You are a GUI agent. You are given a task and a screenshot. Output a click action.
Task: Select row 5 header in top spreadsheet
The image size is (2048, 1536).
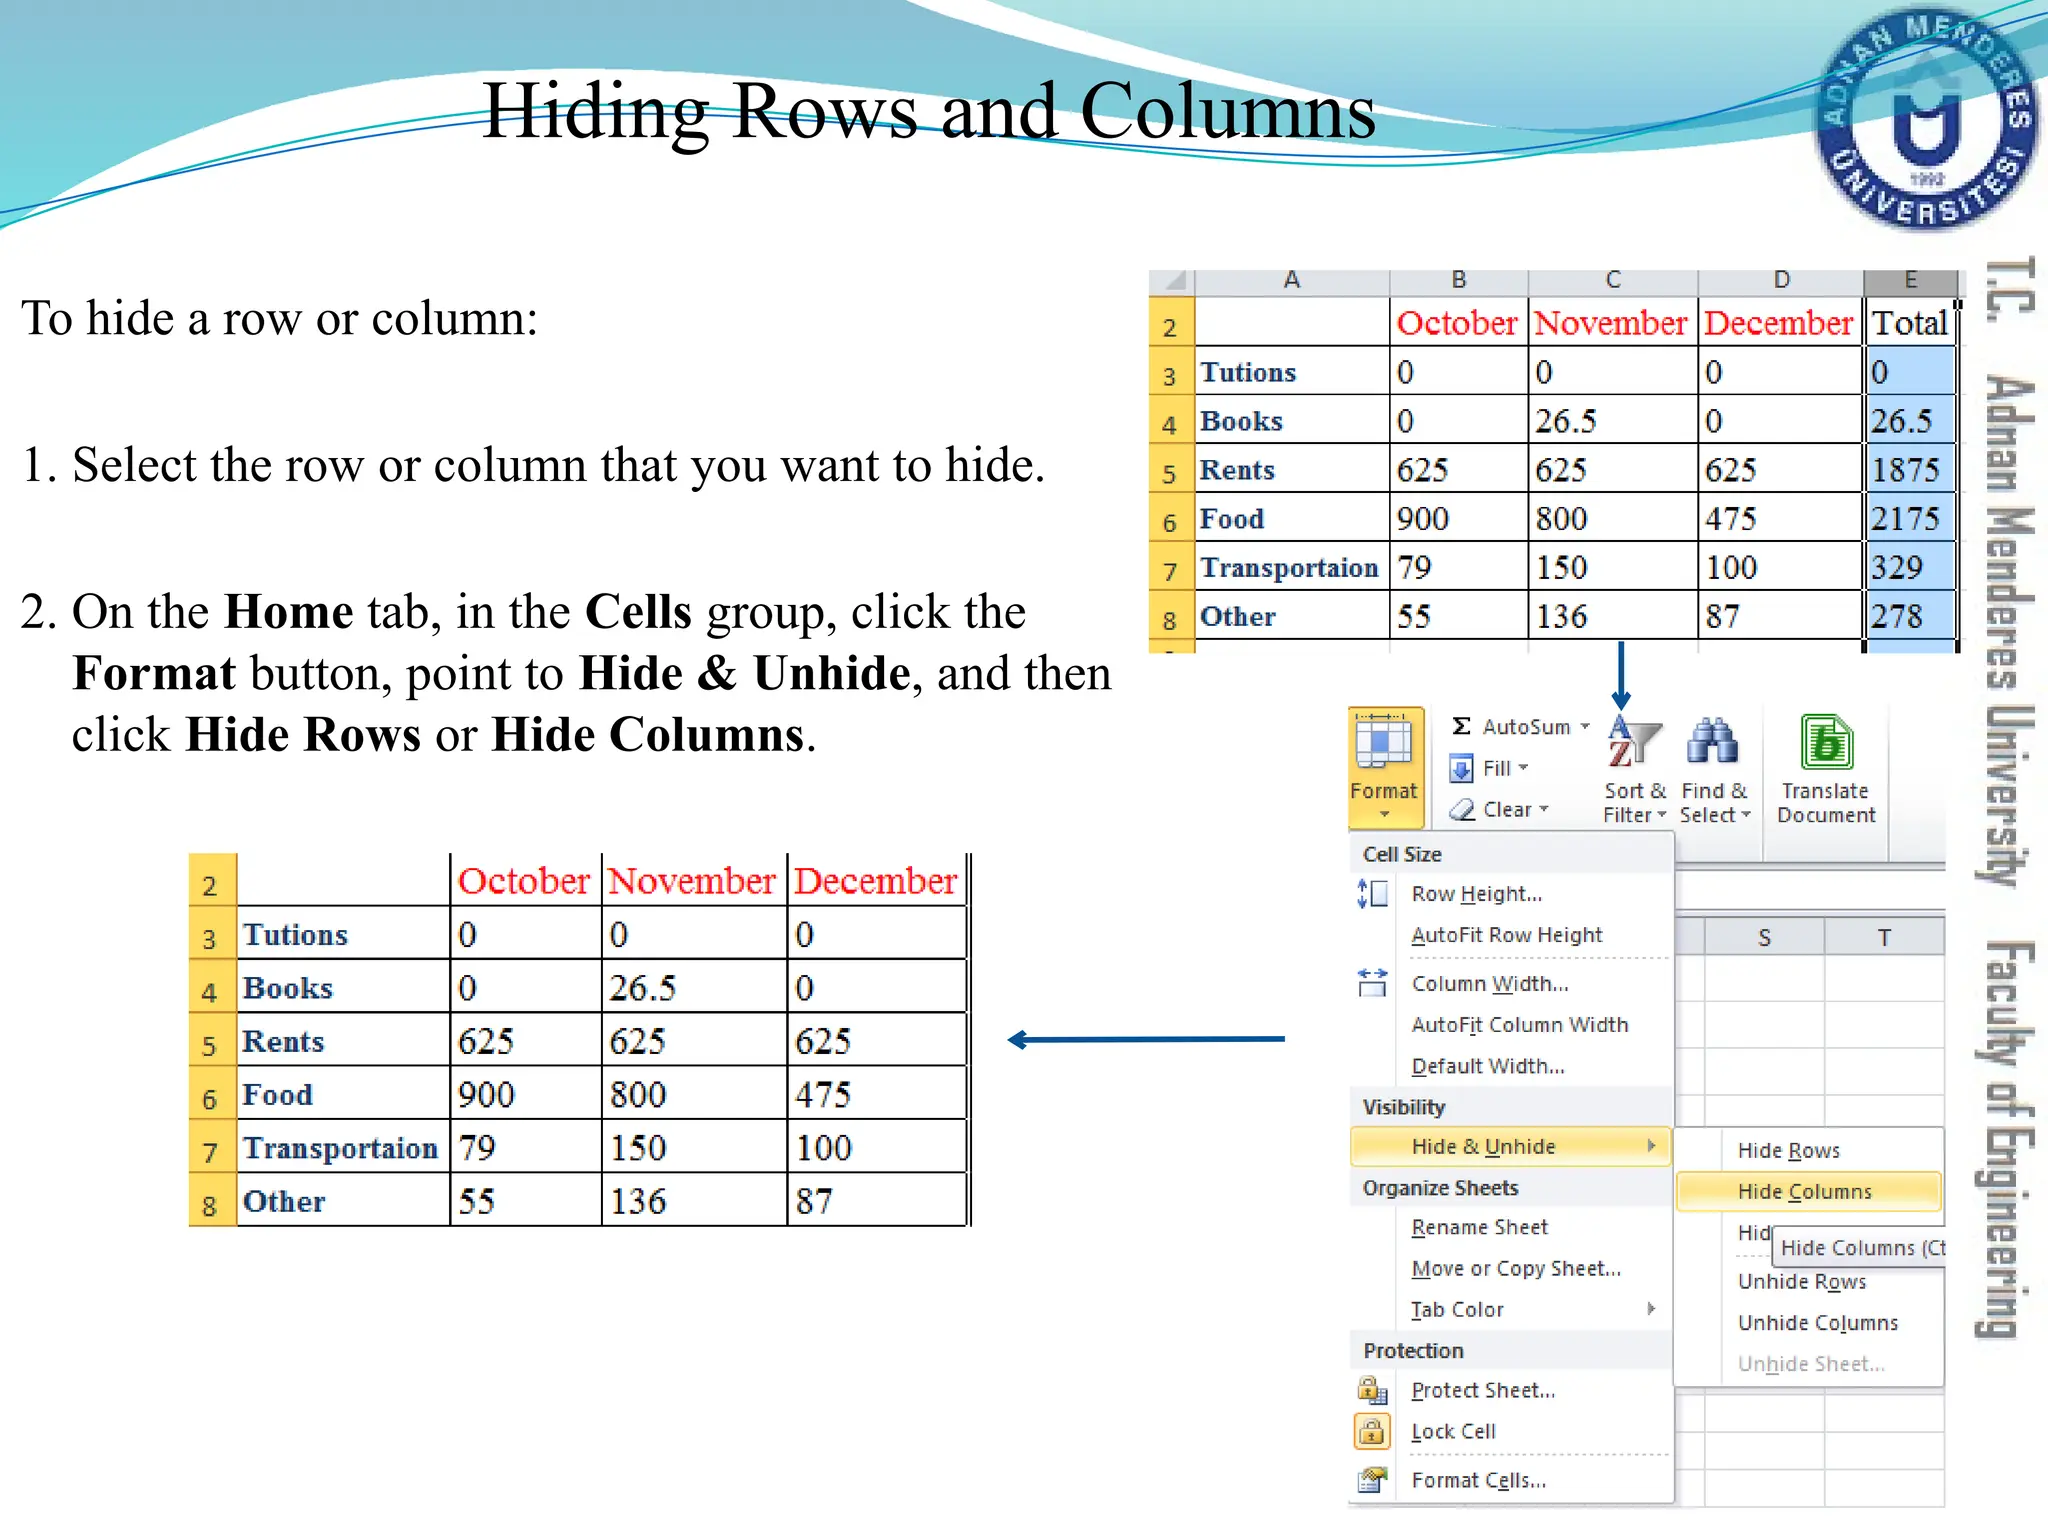coord(1171,469)
